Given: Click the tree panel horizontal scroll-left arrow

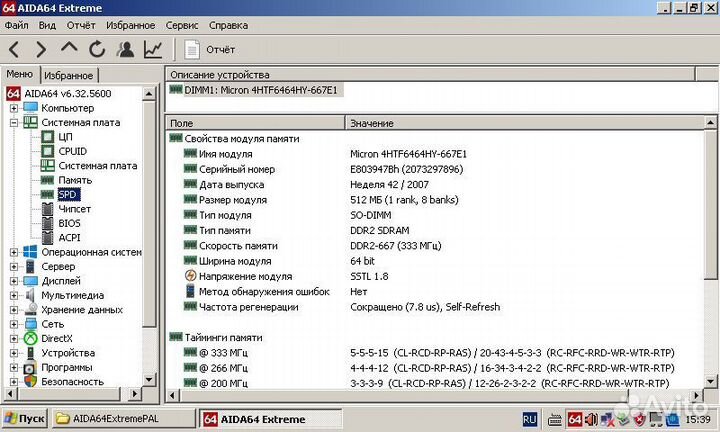Looking at the screenshot, I should point(10,393).
